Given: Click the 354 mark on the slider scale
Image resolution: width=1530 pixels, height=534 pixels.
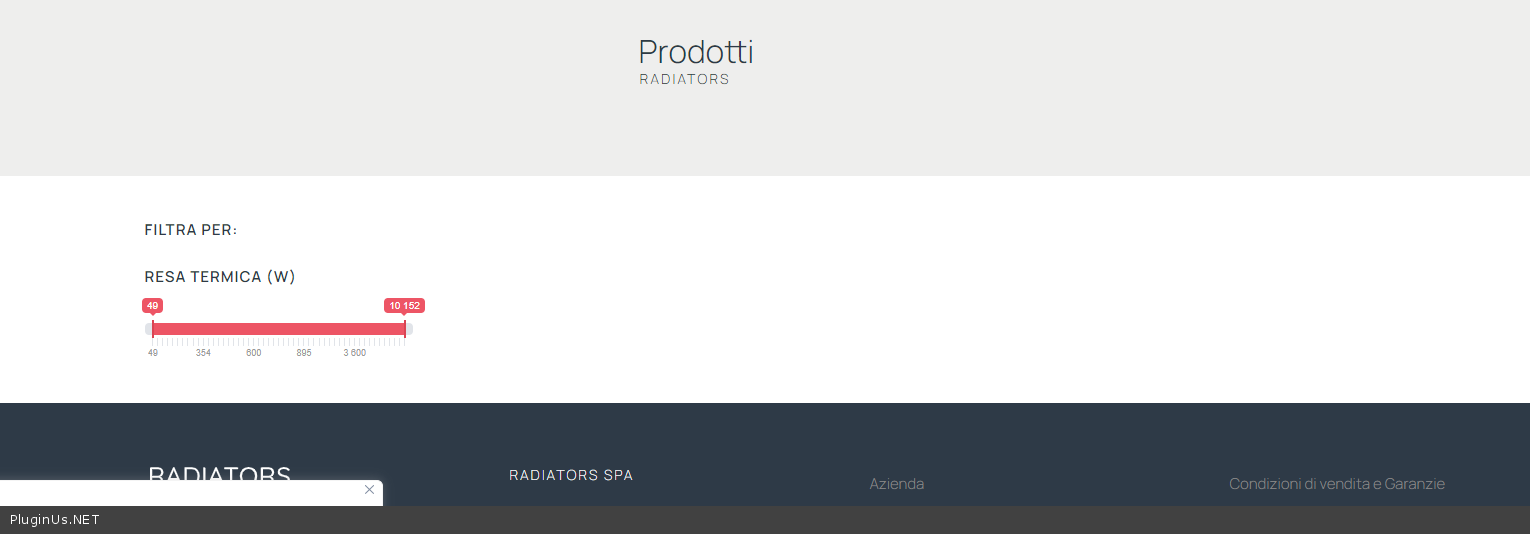Looking at the screenshot, I should 203,353.
